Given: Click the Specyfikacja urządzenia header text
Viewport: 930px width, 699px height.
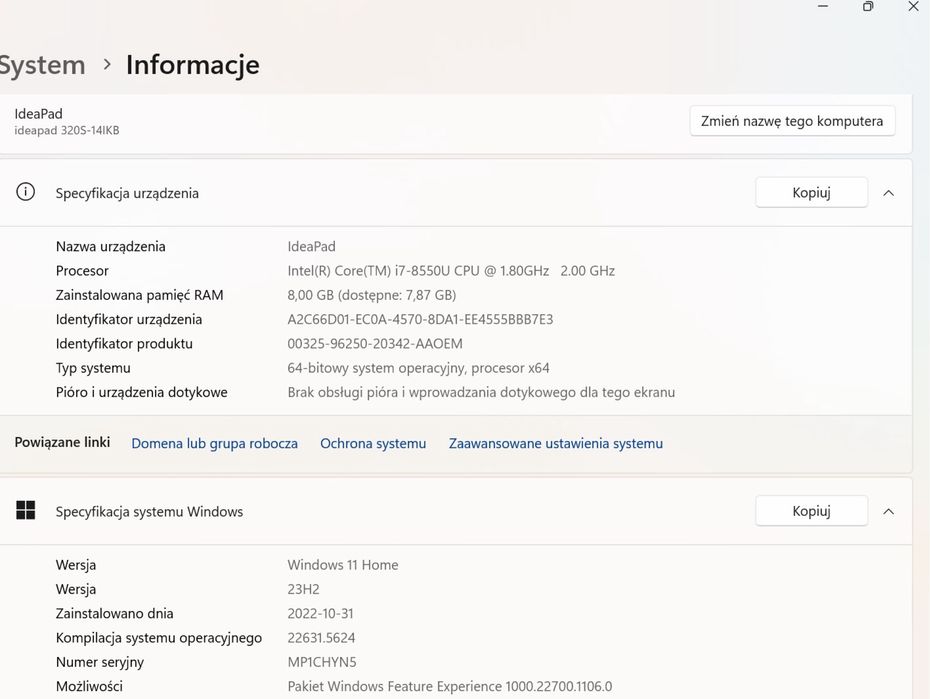Looking at the screenshot, I should [127, 193].
